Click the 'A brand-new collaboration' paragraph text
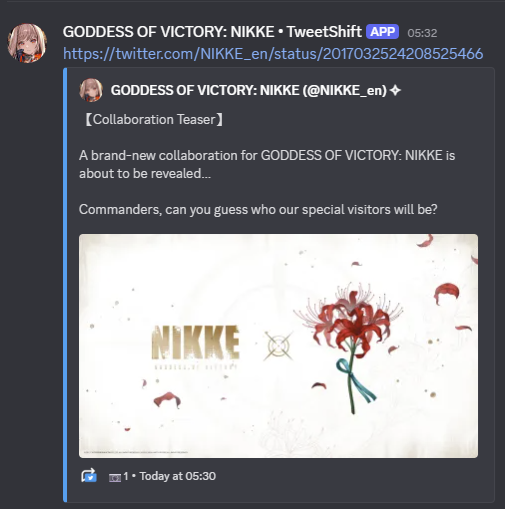This screenshot has height=509, width=505. 267,164
